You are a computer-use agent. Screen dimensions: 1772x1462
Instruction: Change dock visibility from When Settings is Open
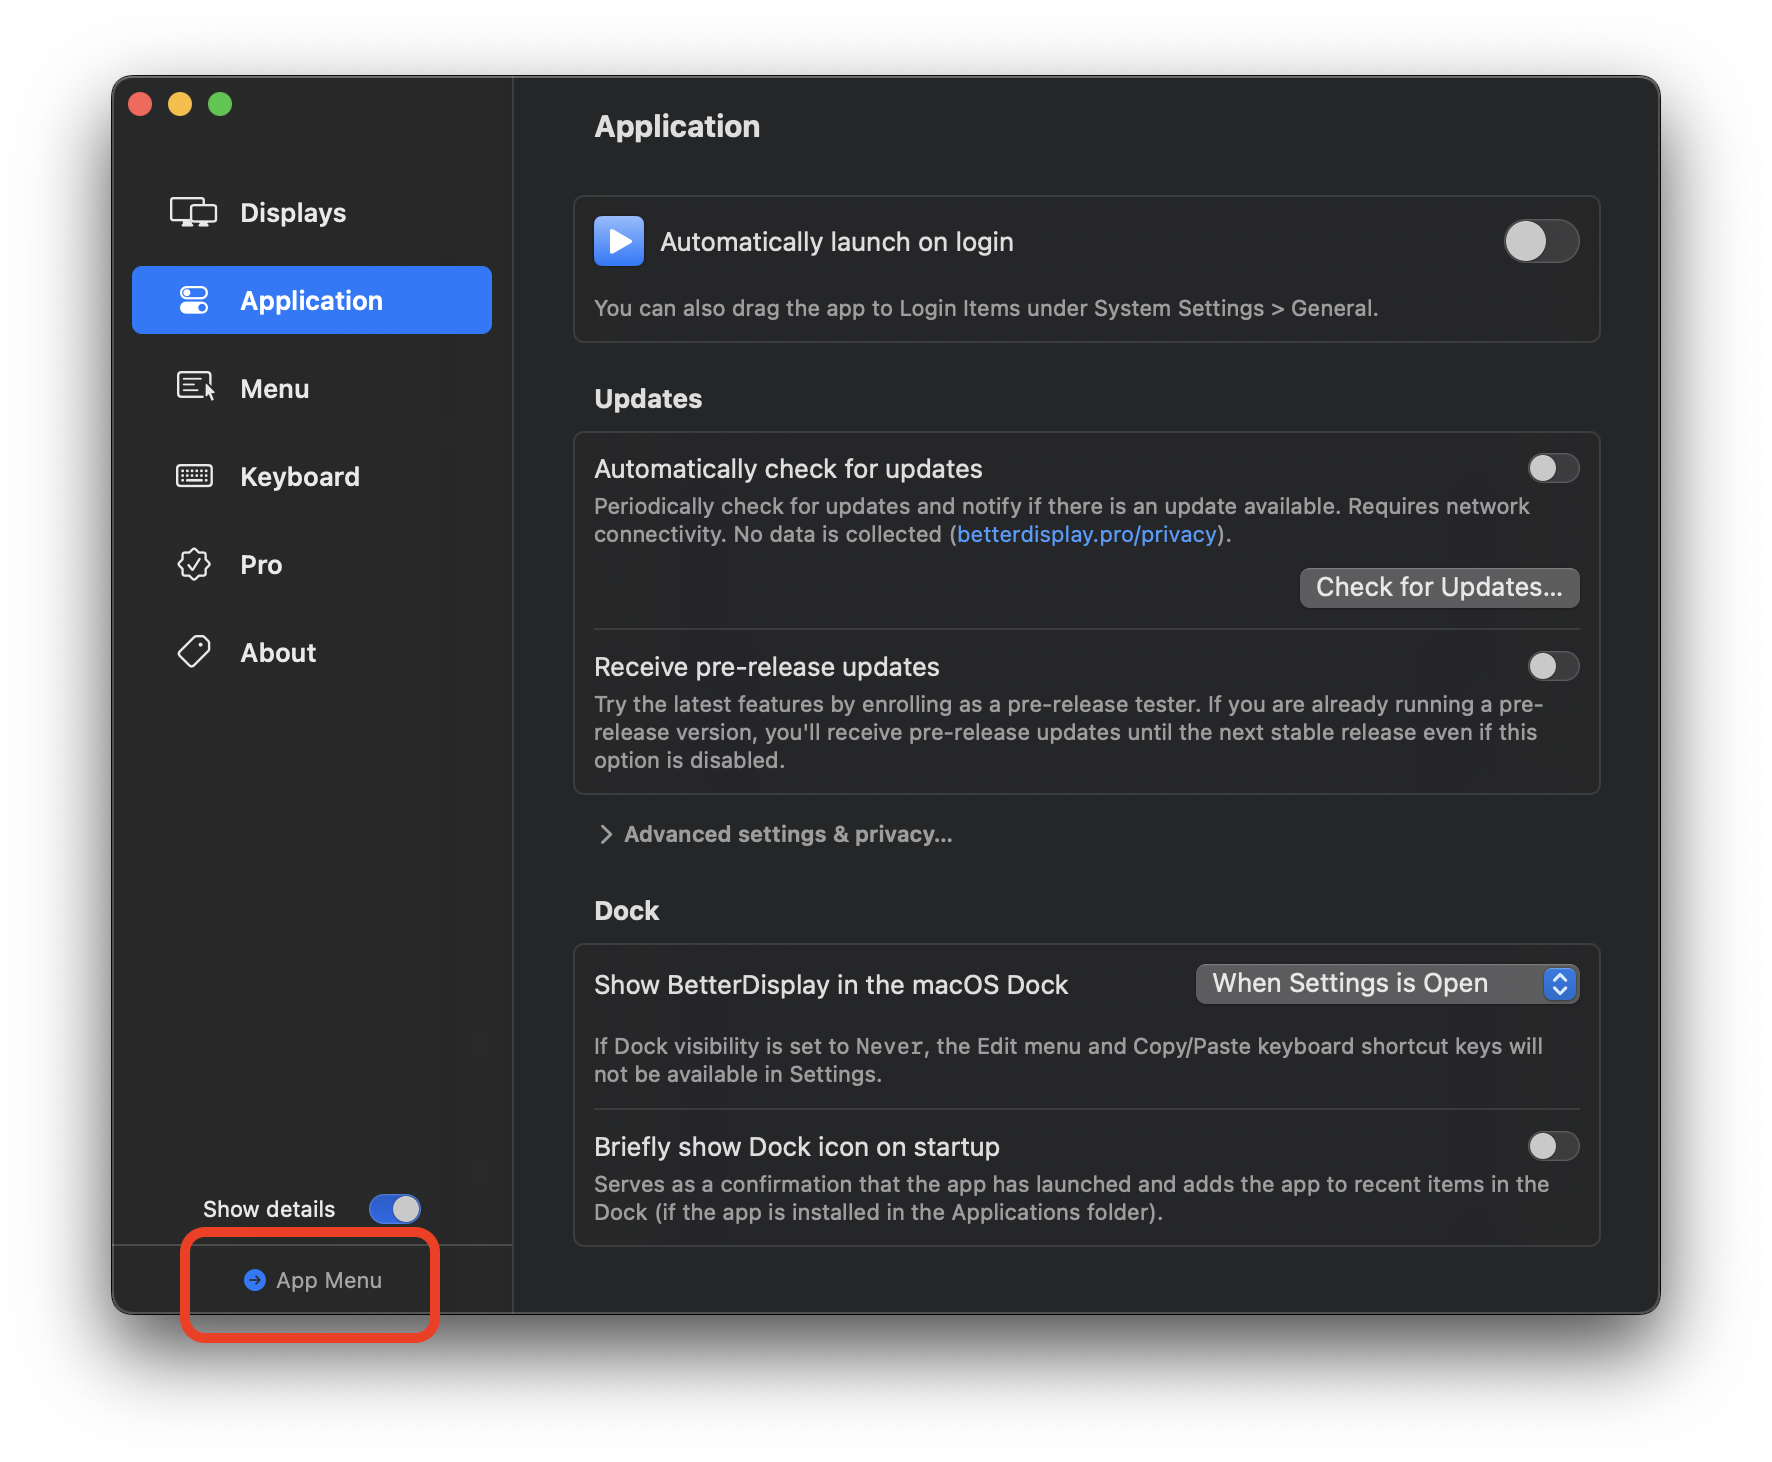click(1387, 983)
